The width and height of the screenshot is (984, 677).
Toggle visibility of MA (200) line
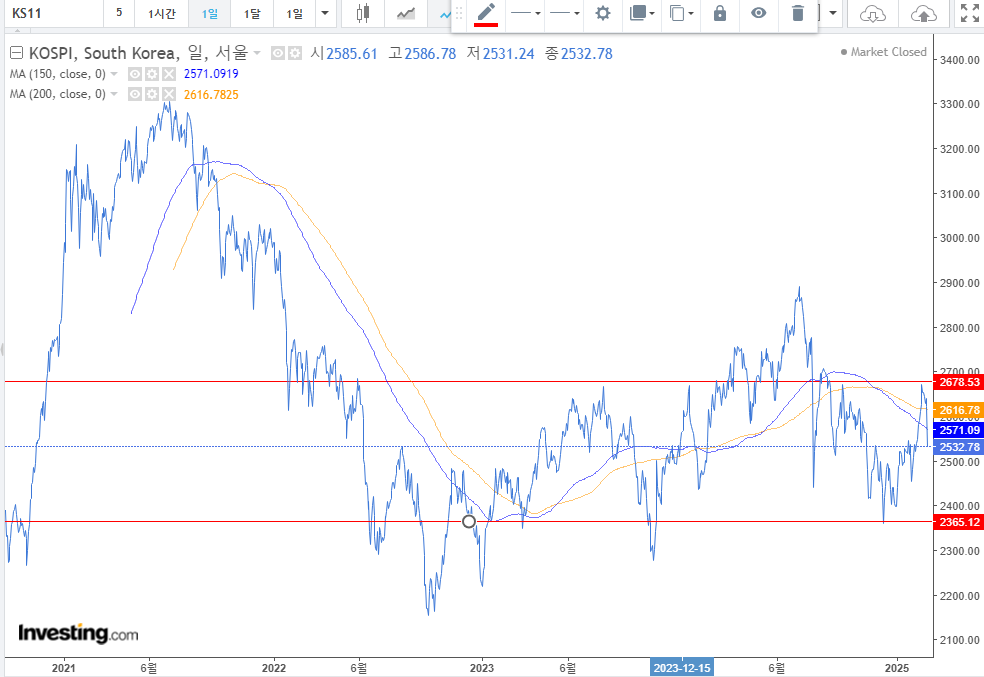point(135,94)
